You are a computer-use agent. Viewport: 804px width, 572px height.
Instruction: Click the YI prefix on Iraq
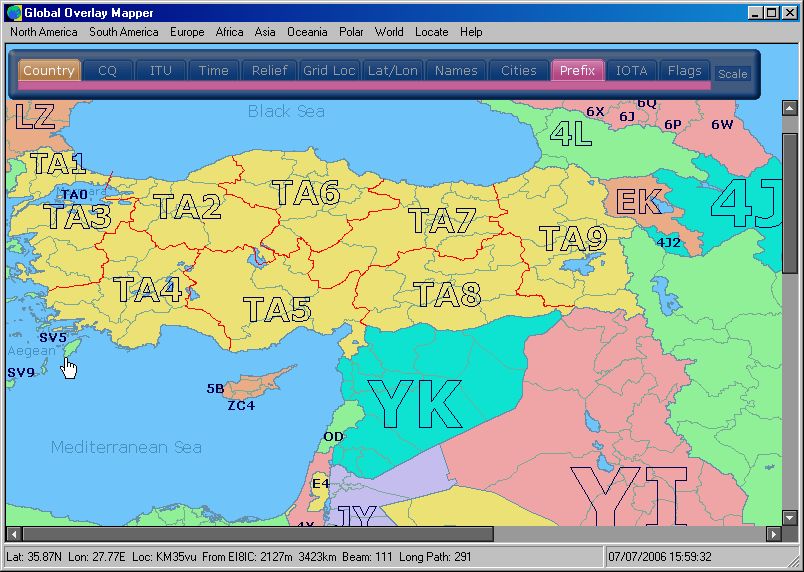[629, 496]
